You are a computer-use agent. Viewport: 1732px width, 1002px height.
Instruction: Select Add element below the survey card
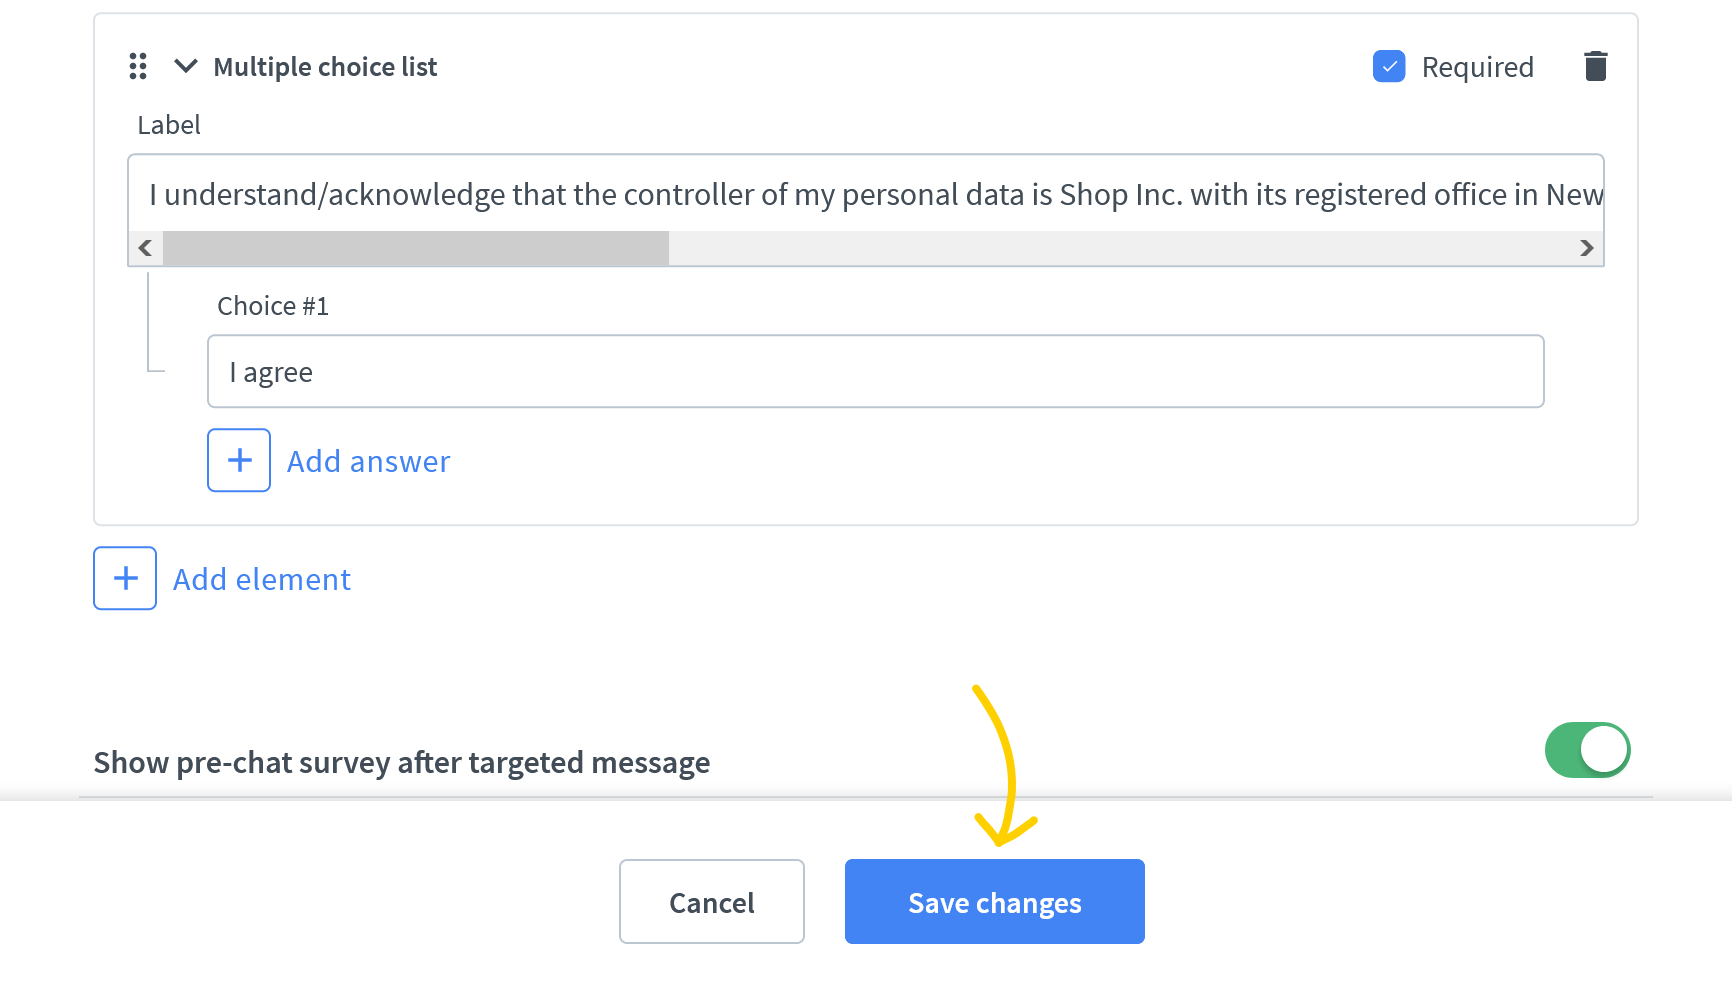click(x=261, y=578)
